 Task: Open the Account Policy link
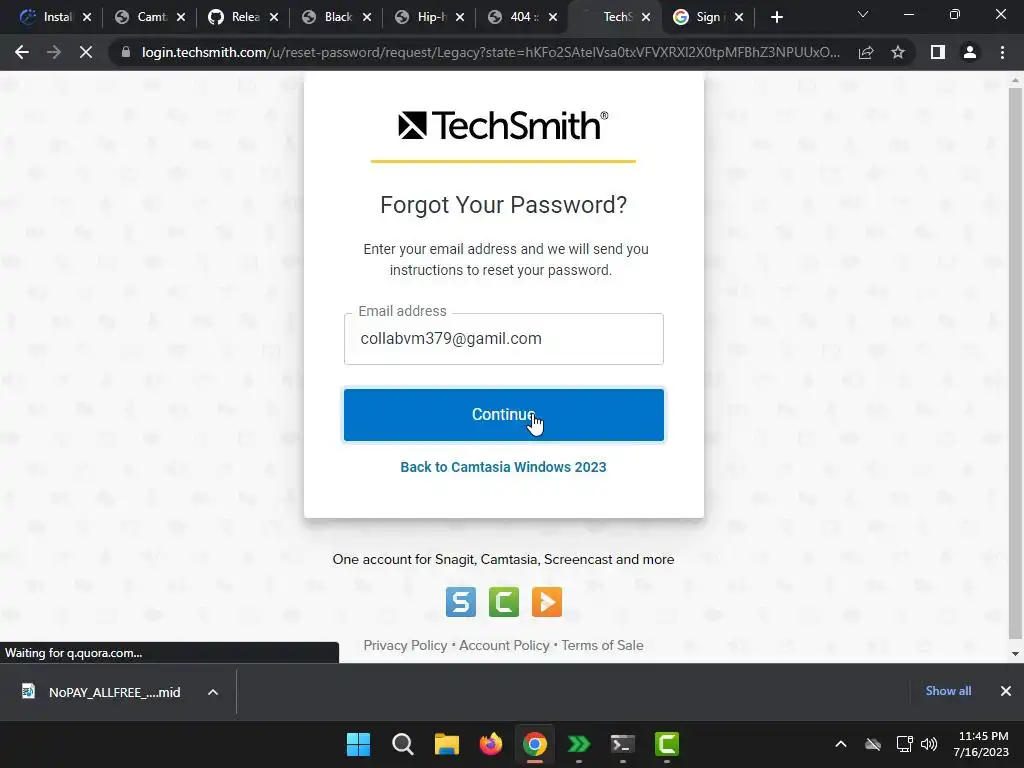504,645
